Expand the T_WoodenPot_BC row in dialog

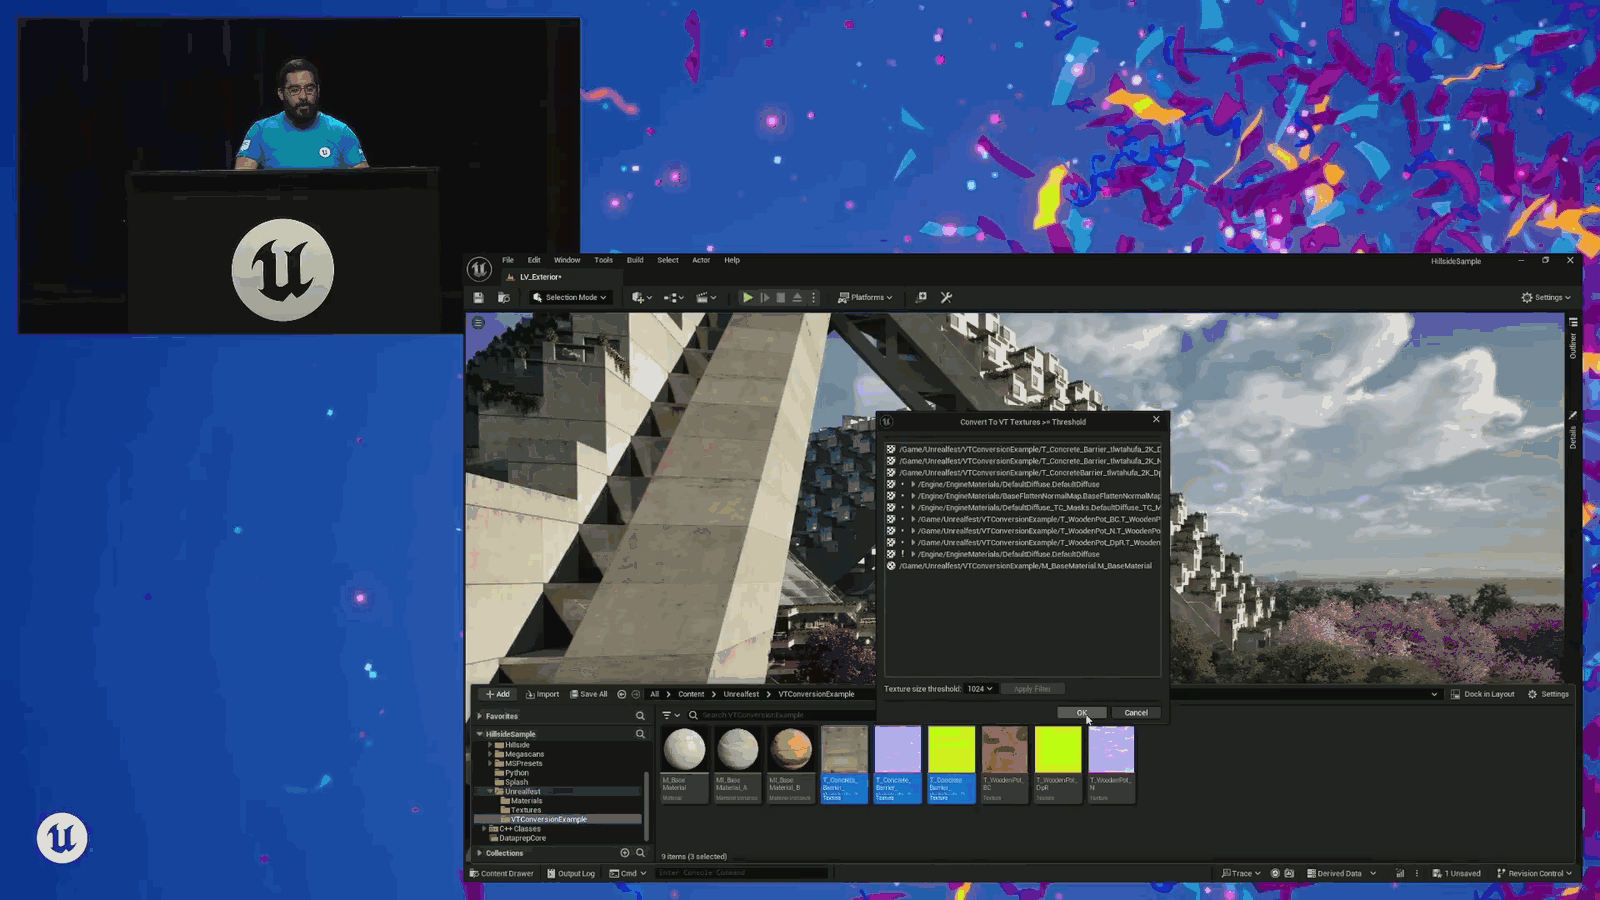click(913, 519)
